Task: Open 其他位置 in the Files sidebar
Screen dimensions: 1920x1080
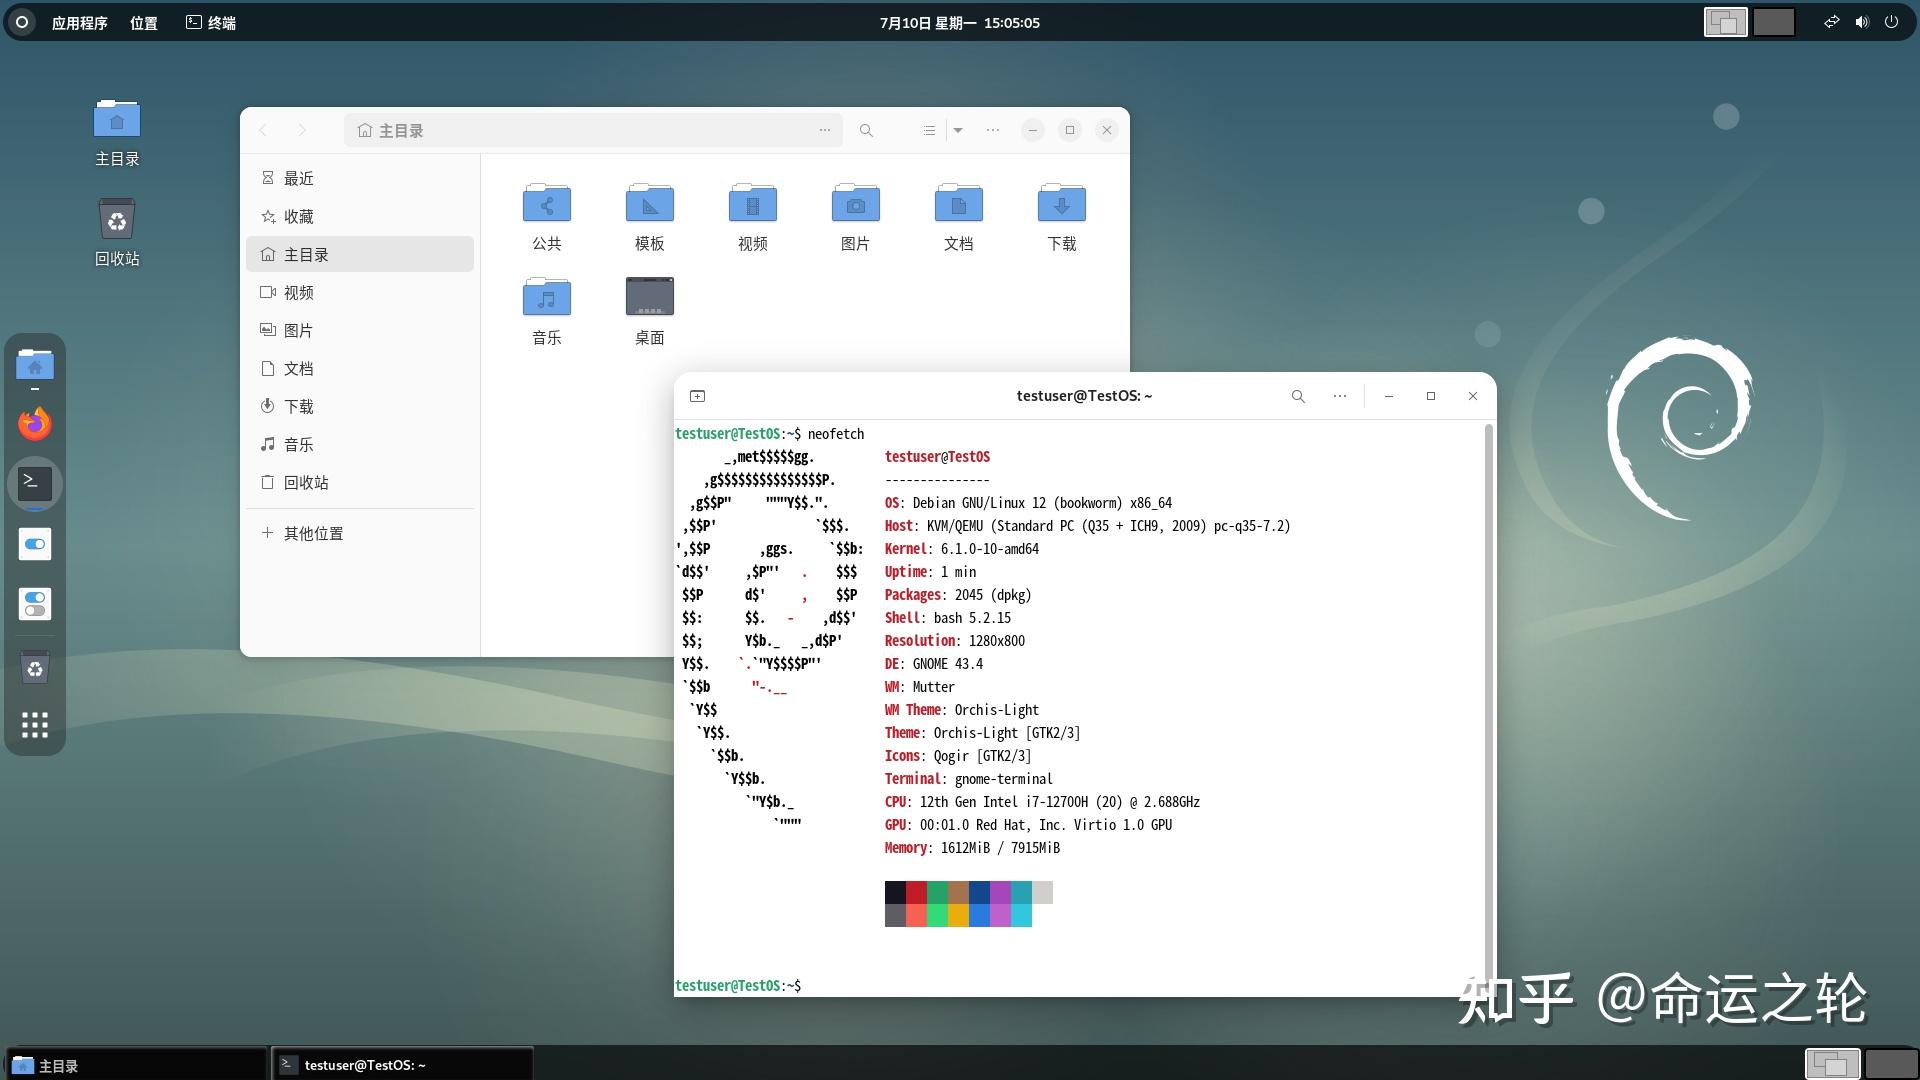Action: pos(313,533)
